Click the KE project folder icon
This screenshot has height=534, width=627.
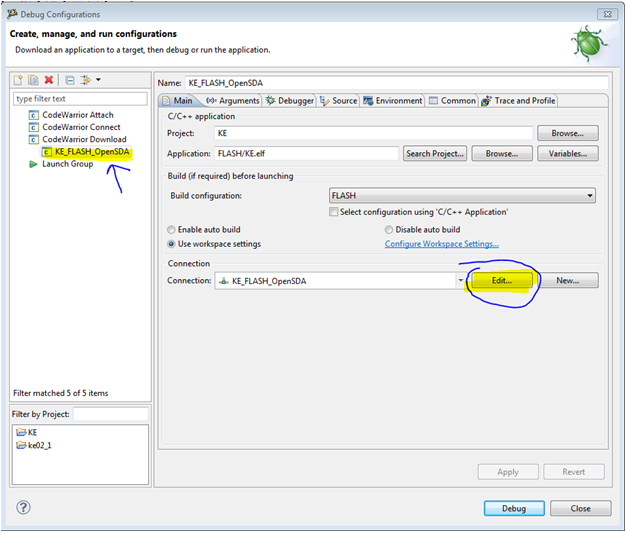(21, 432)
